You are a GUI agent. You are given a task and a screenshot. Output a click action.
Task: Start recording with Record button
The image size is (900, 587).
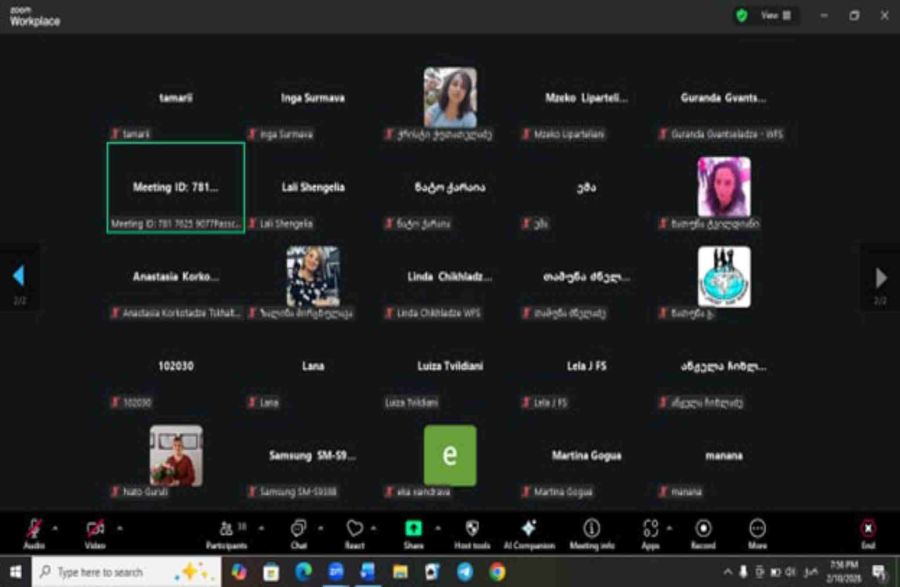point(703,530)
